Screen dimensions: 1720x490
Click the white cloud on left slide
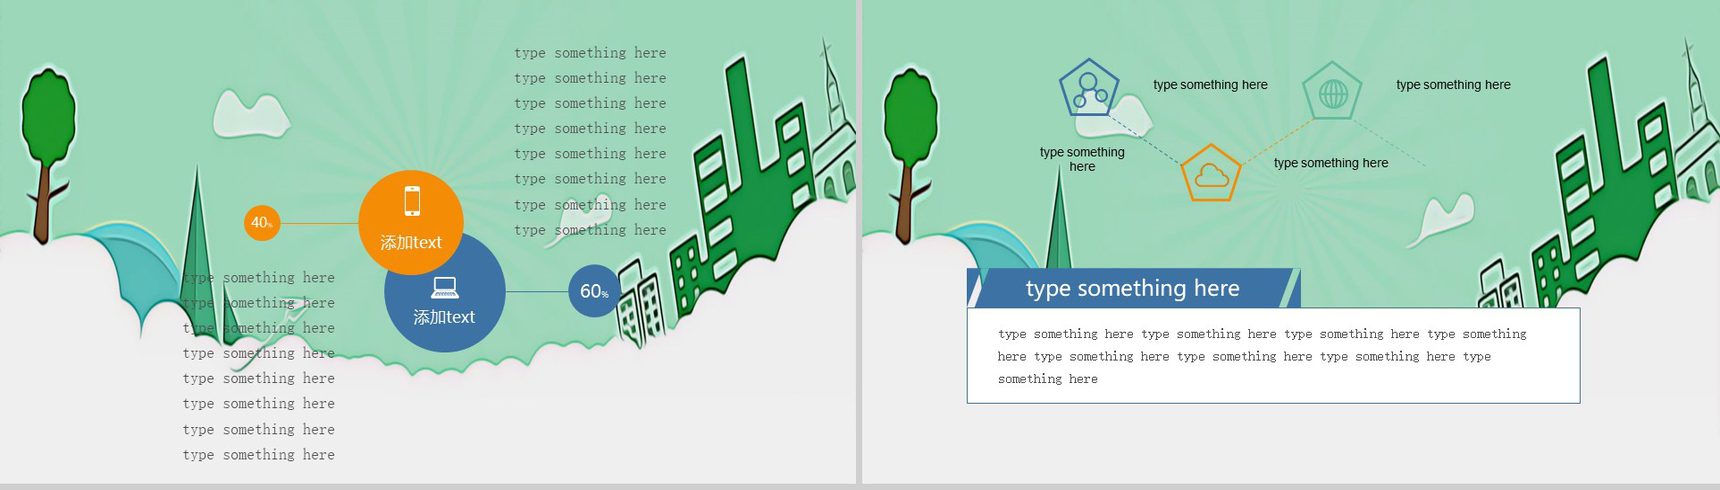tap(250, 114)
